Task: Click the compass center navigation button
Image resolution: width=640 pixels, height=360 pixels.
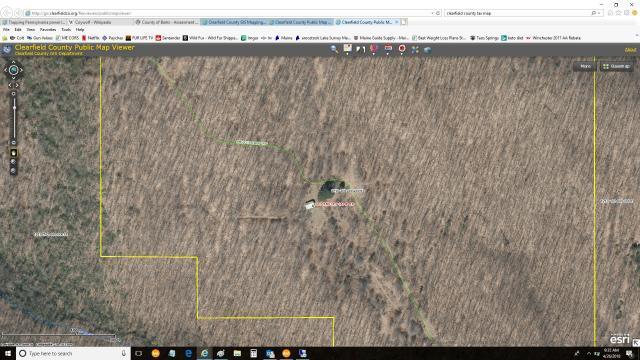Action: click(13, 70)
